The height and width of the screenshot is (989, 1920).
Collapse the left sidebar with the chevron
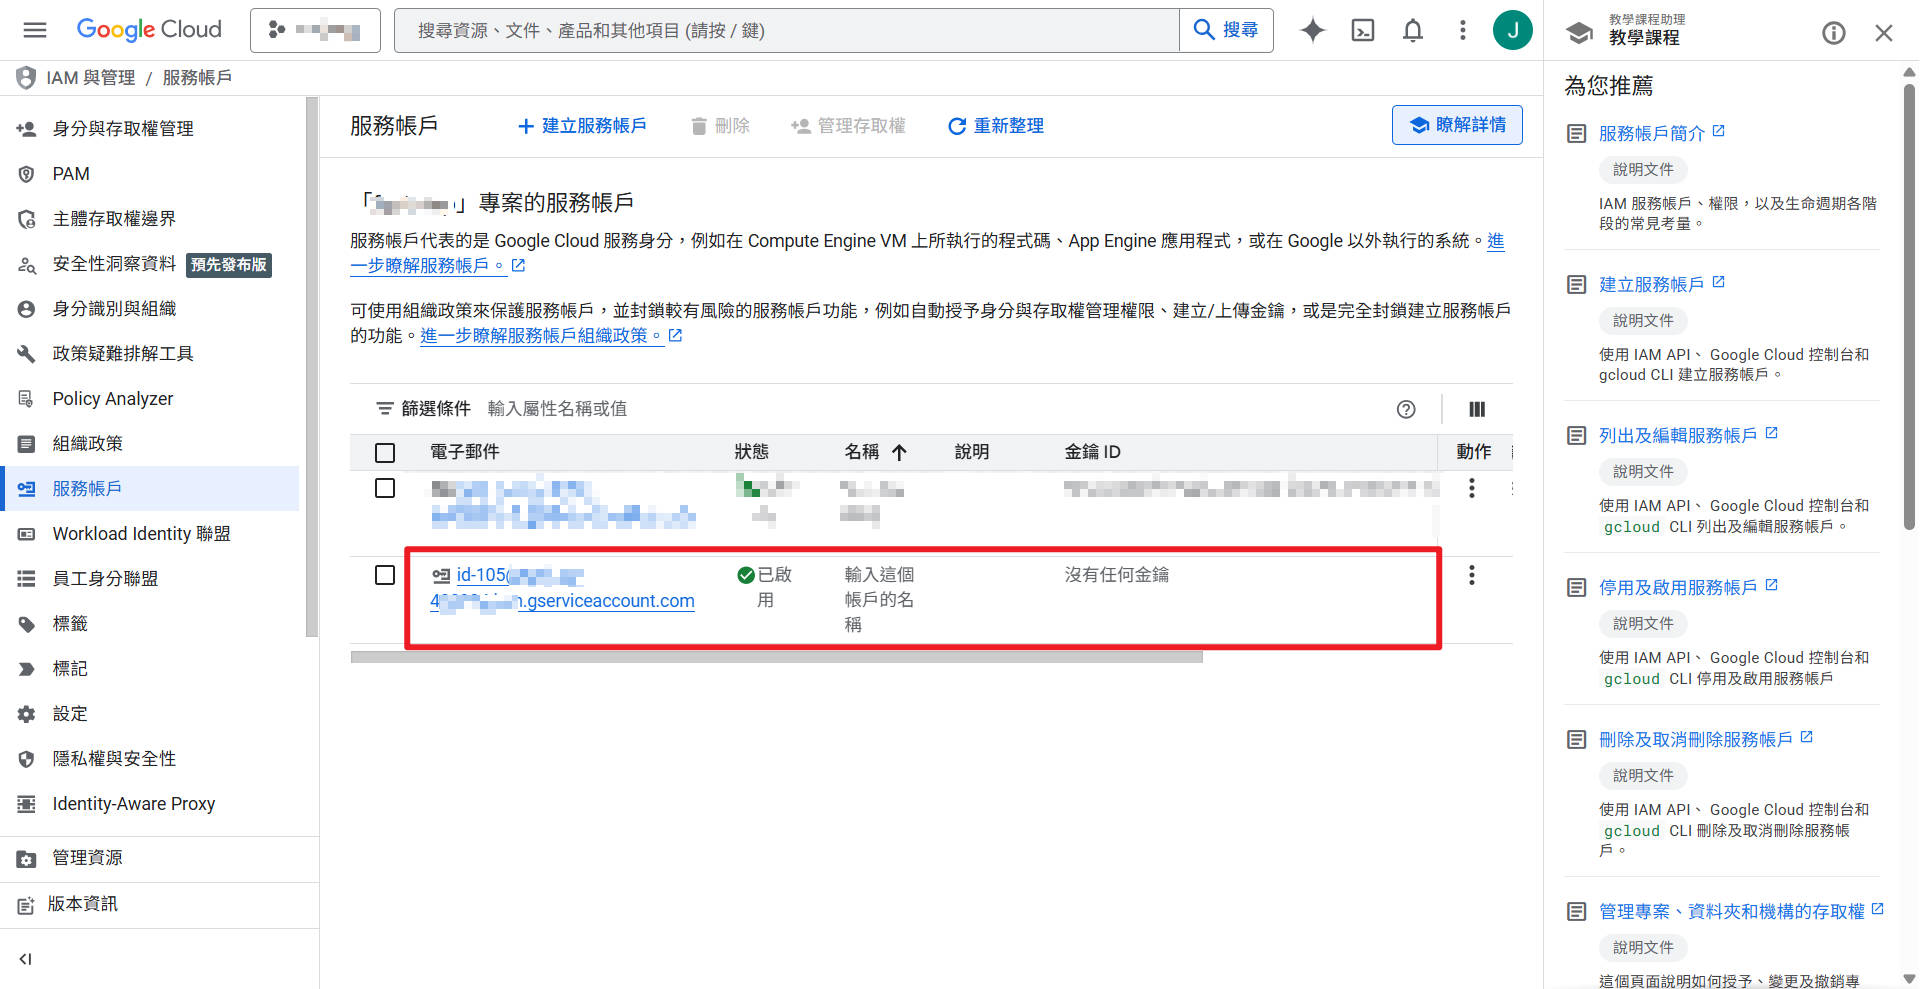25,958
